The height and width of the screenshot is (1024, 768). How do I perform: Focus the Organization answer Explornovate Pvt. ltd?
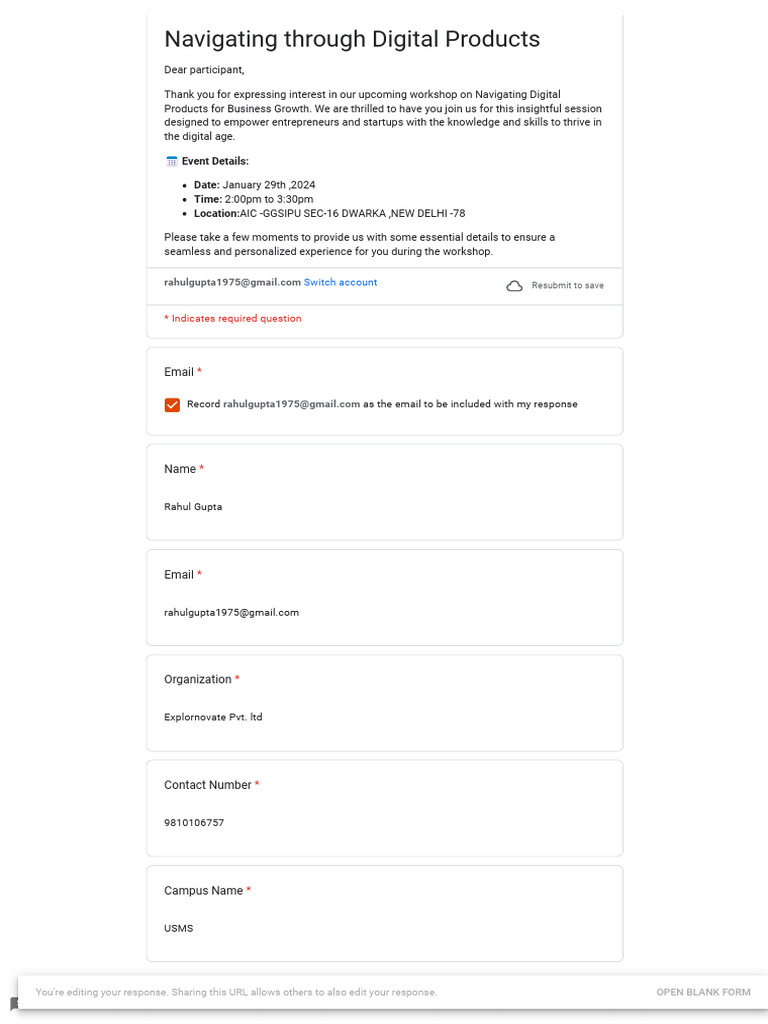213,717
